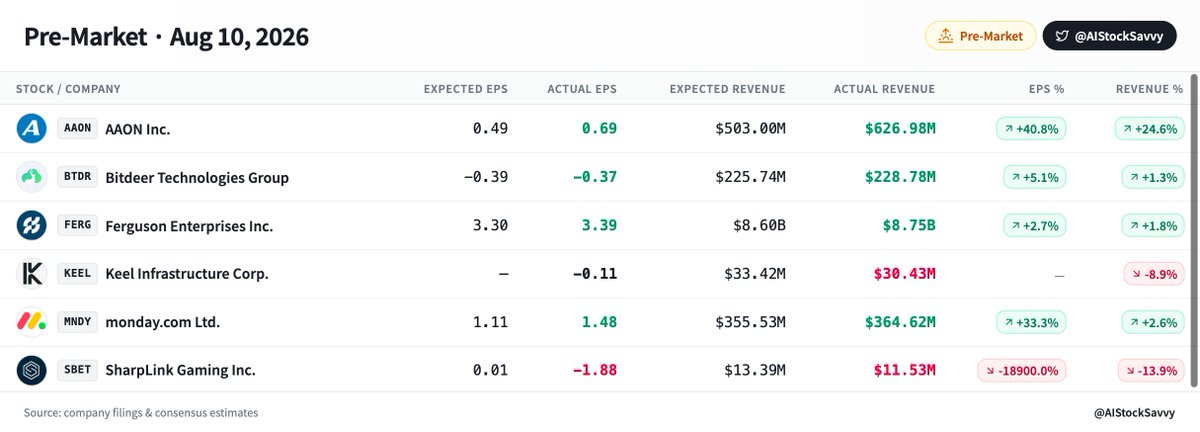Select the MNDY ticker badge

coord(77,322)
